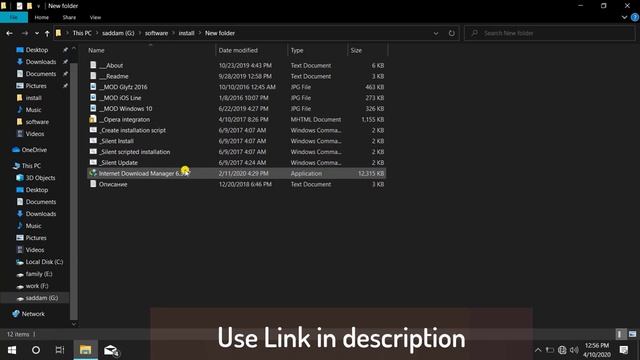This screenshot has height=360, width=640.
Task: Open the volume speaker tray icon
Action: 574,350
